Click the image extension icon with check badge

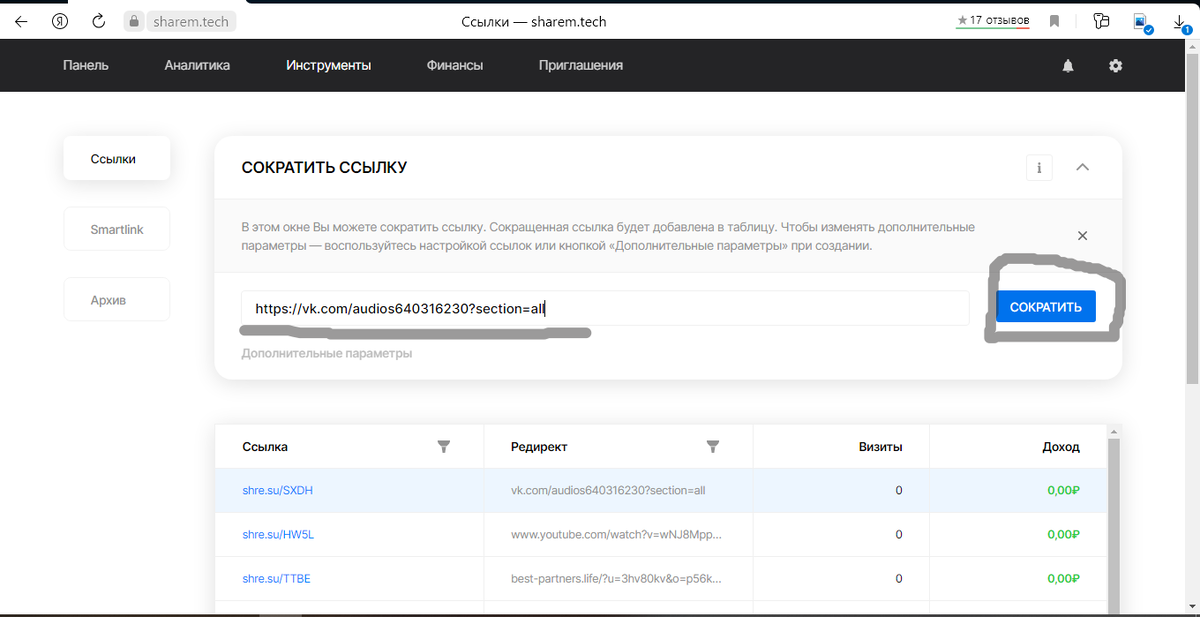click(1143, 22)
